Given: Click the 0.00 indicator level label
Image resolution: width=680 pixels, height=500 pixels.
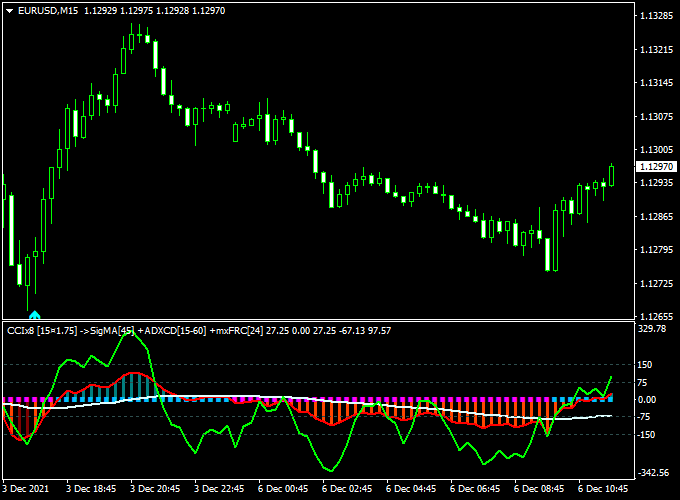Looking at the screenshot, I should click(647, 399).
